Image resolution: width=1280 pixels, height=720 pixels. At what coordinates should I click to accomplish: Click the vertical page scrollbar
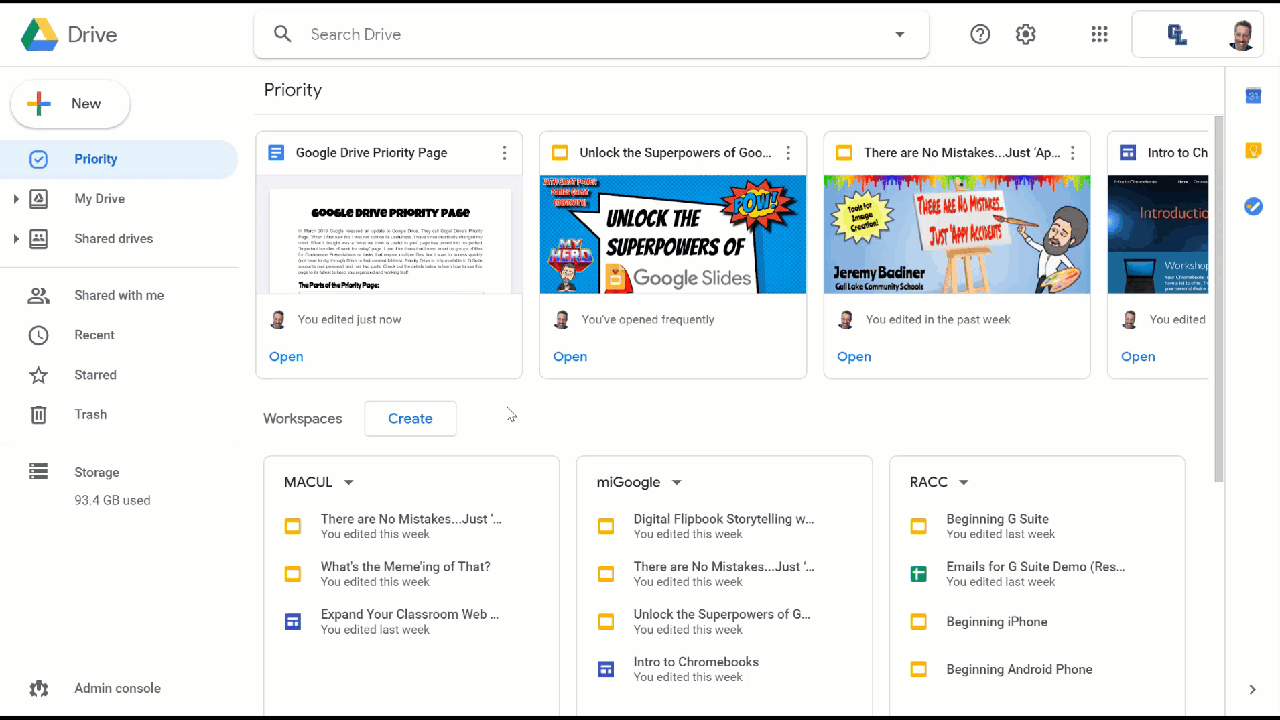(x=1218, y=298)
